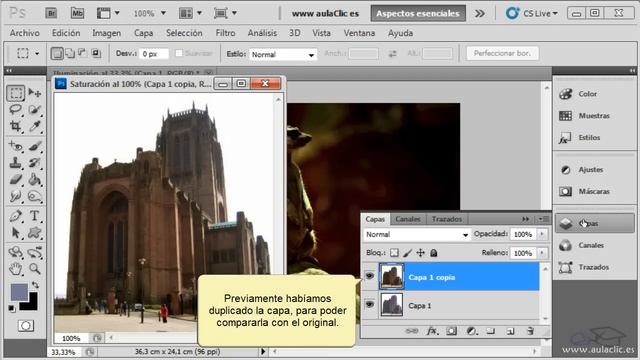
Task: Open the Archivo menu
Action: (x=24, y=33)
